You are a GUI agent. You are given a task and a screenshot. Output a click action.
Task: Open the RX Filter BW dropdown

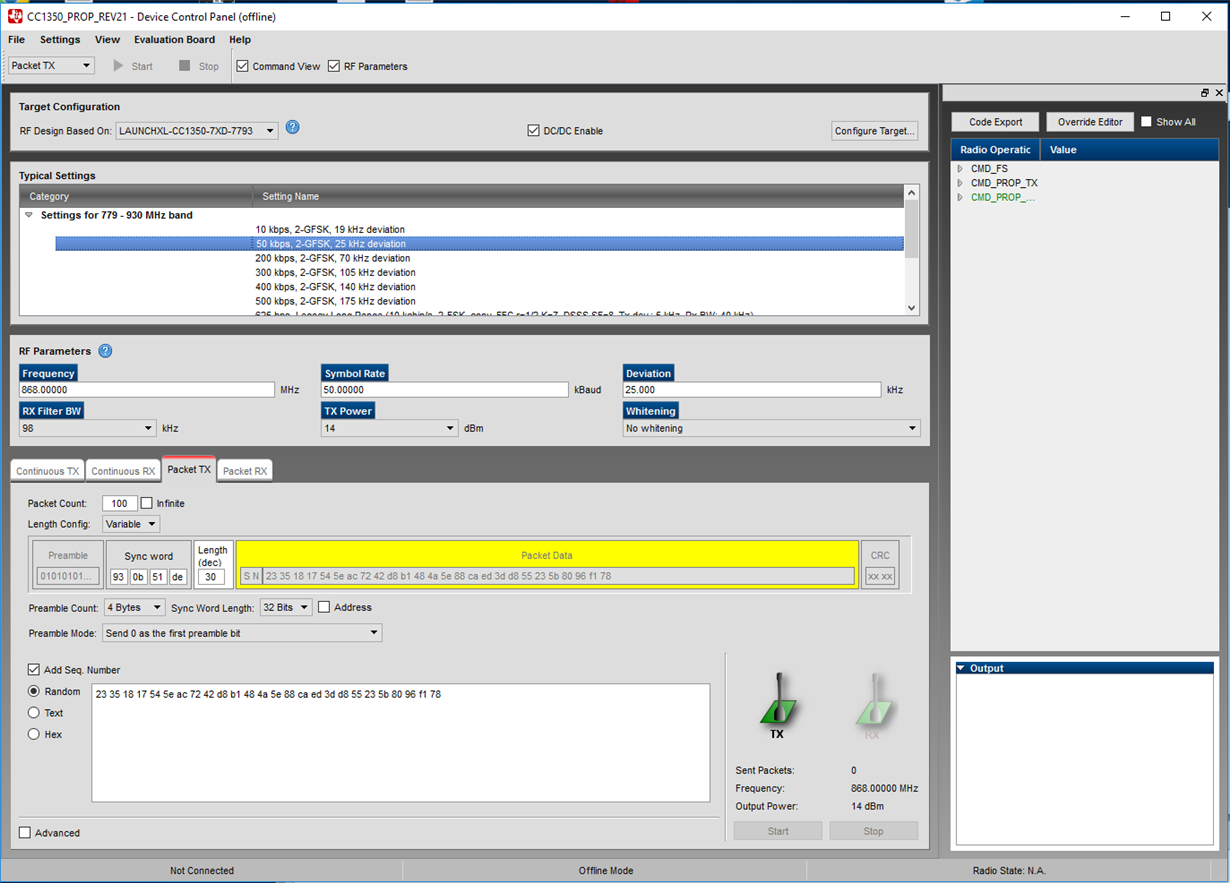pos(87,428)
